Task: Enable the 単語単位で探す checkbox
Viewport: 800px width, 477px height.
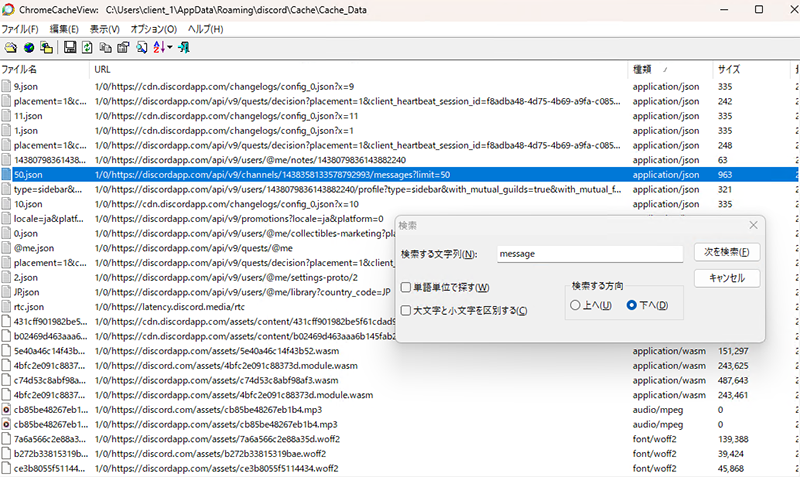Action: [x=406, y=288]
